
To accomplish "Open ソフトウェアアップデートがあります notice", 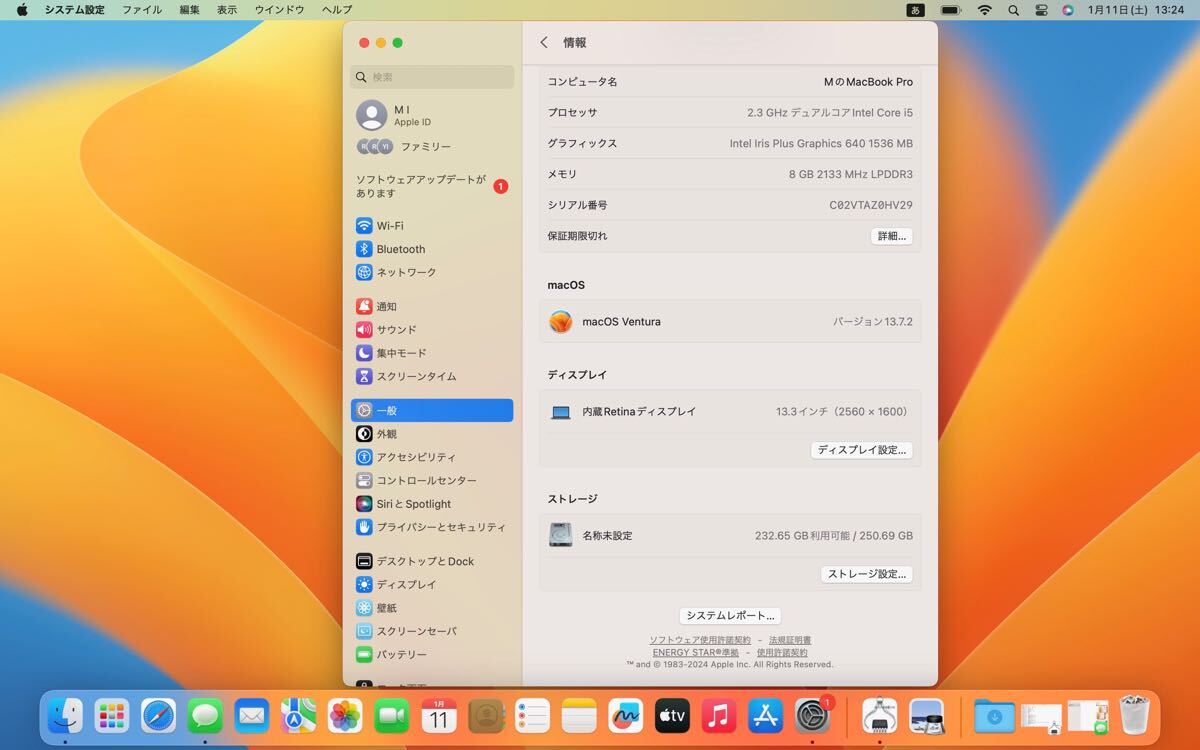I will click(432, 186).
